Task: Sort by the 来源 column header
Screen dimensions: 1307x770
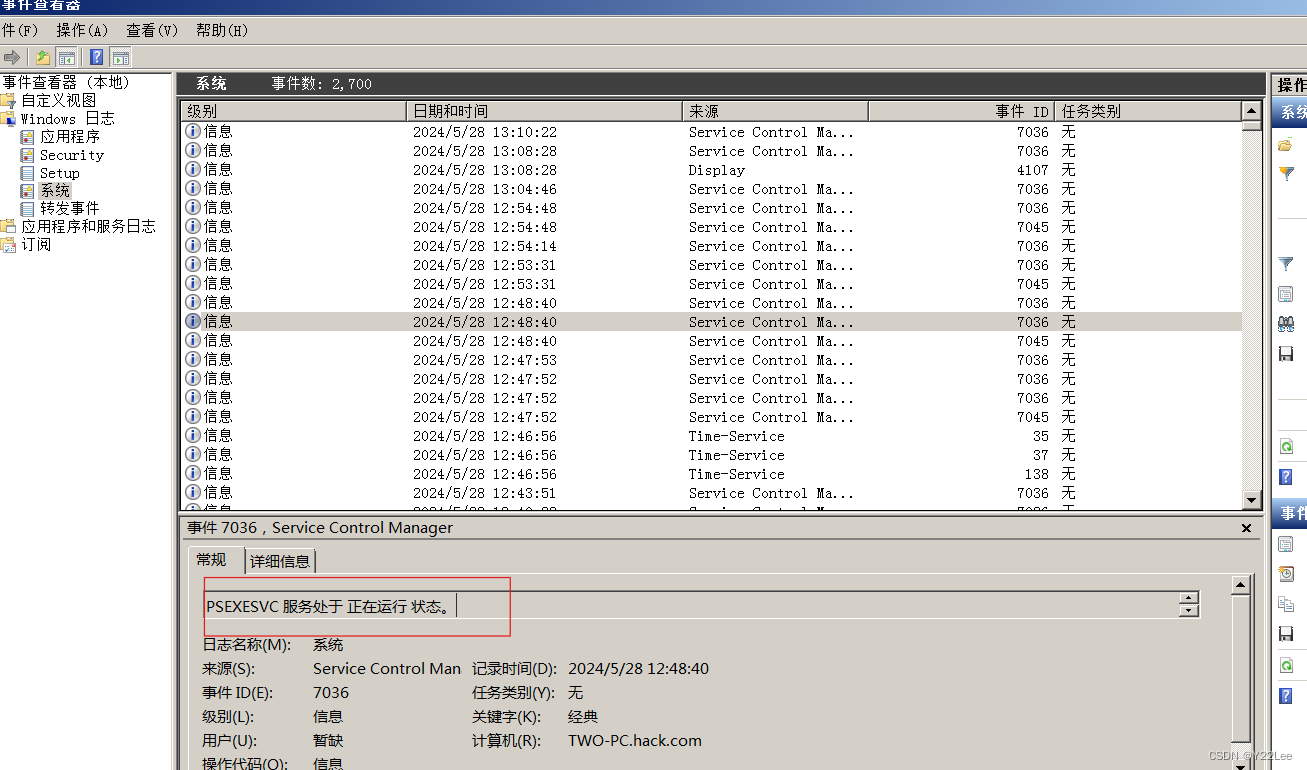Action: [775, 111]
